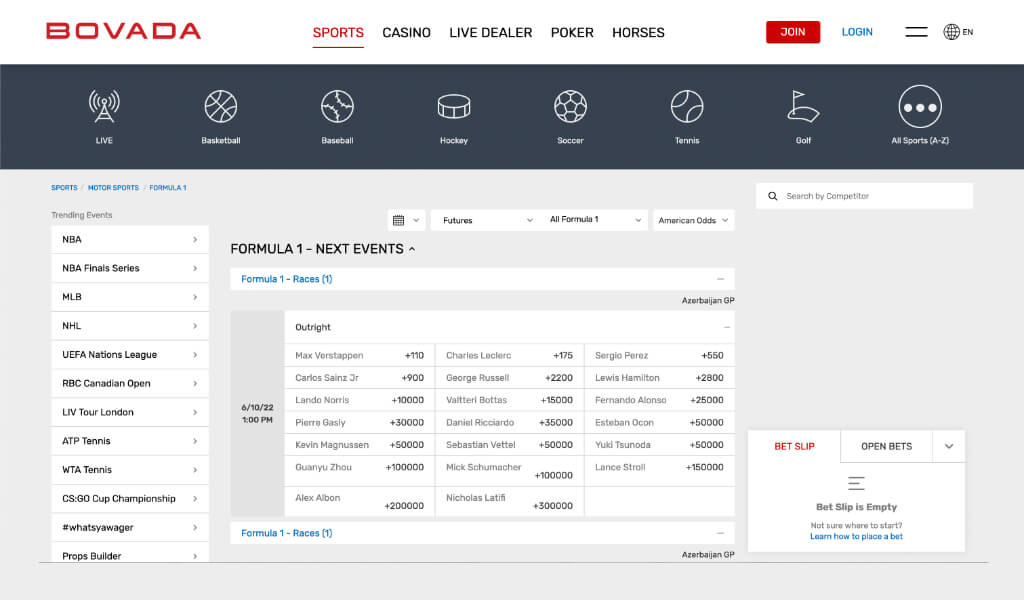Open the calendar date picker
This screenshot has height=600, width=1024.
tap(406, 220)
